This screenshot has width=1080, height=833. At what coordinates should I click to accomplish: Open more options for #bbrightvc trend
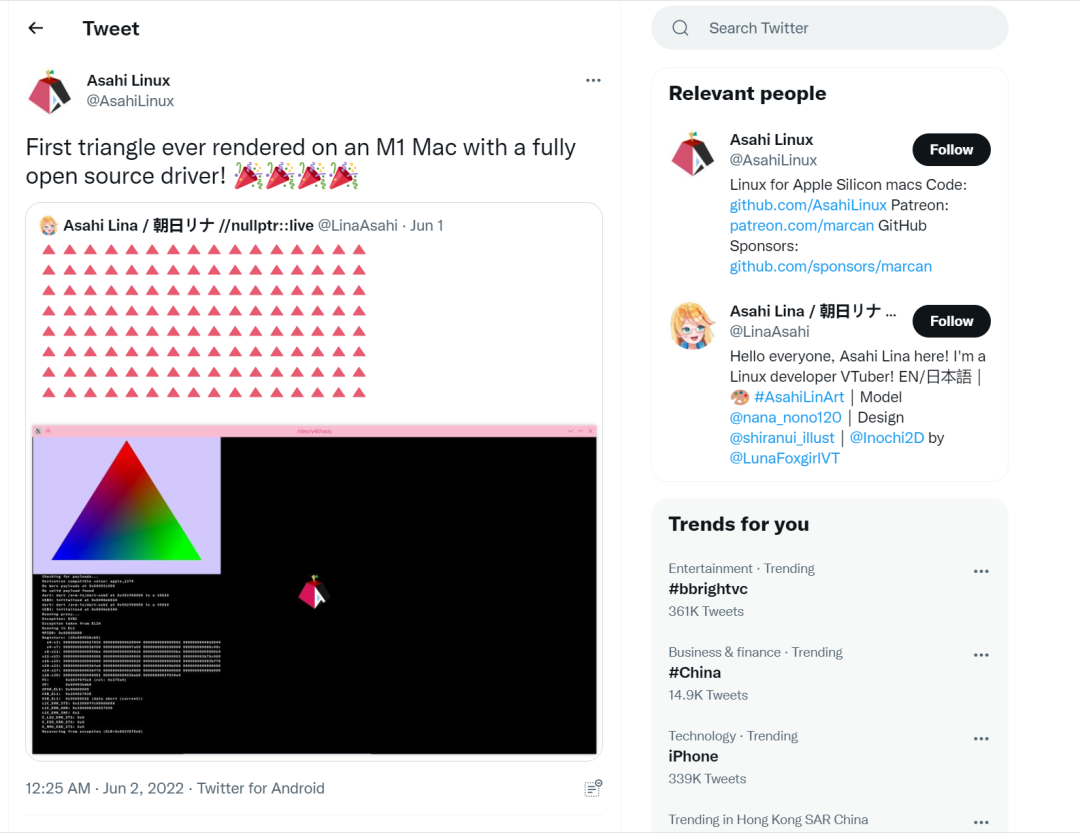click(x=981, y=572)
